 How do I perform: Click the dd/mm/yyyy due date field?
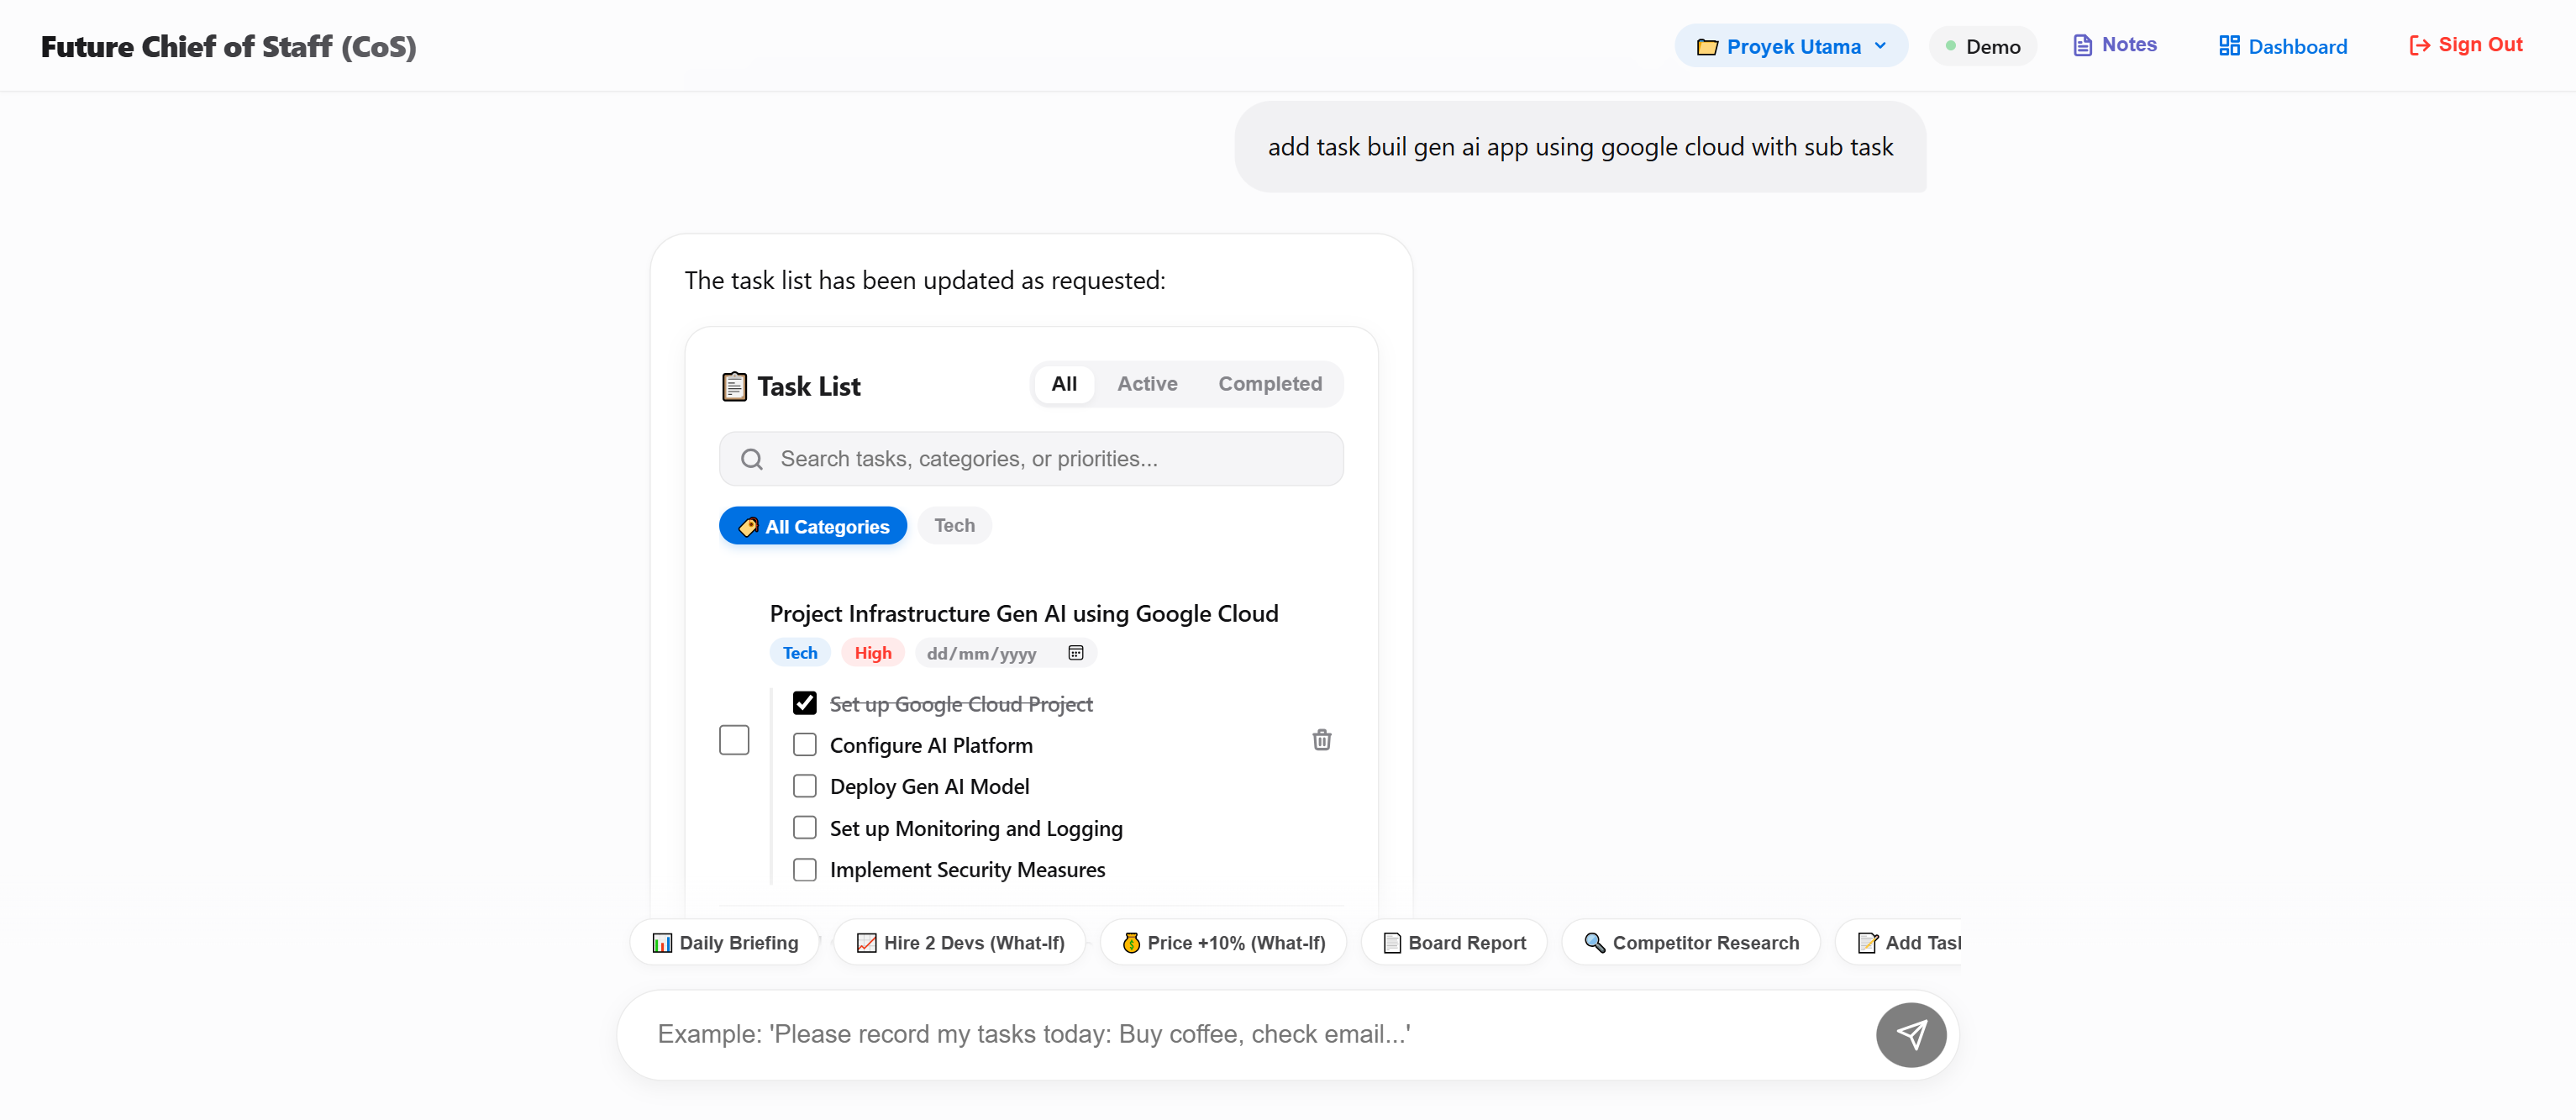coord(1006,653)
